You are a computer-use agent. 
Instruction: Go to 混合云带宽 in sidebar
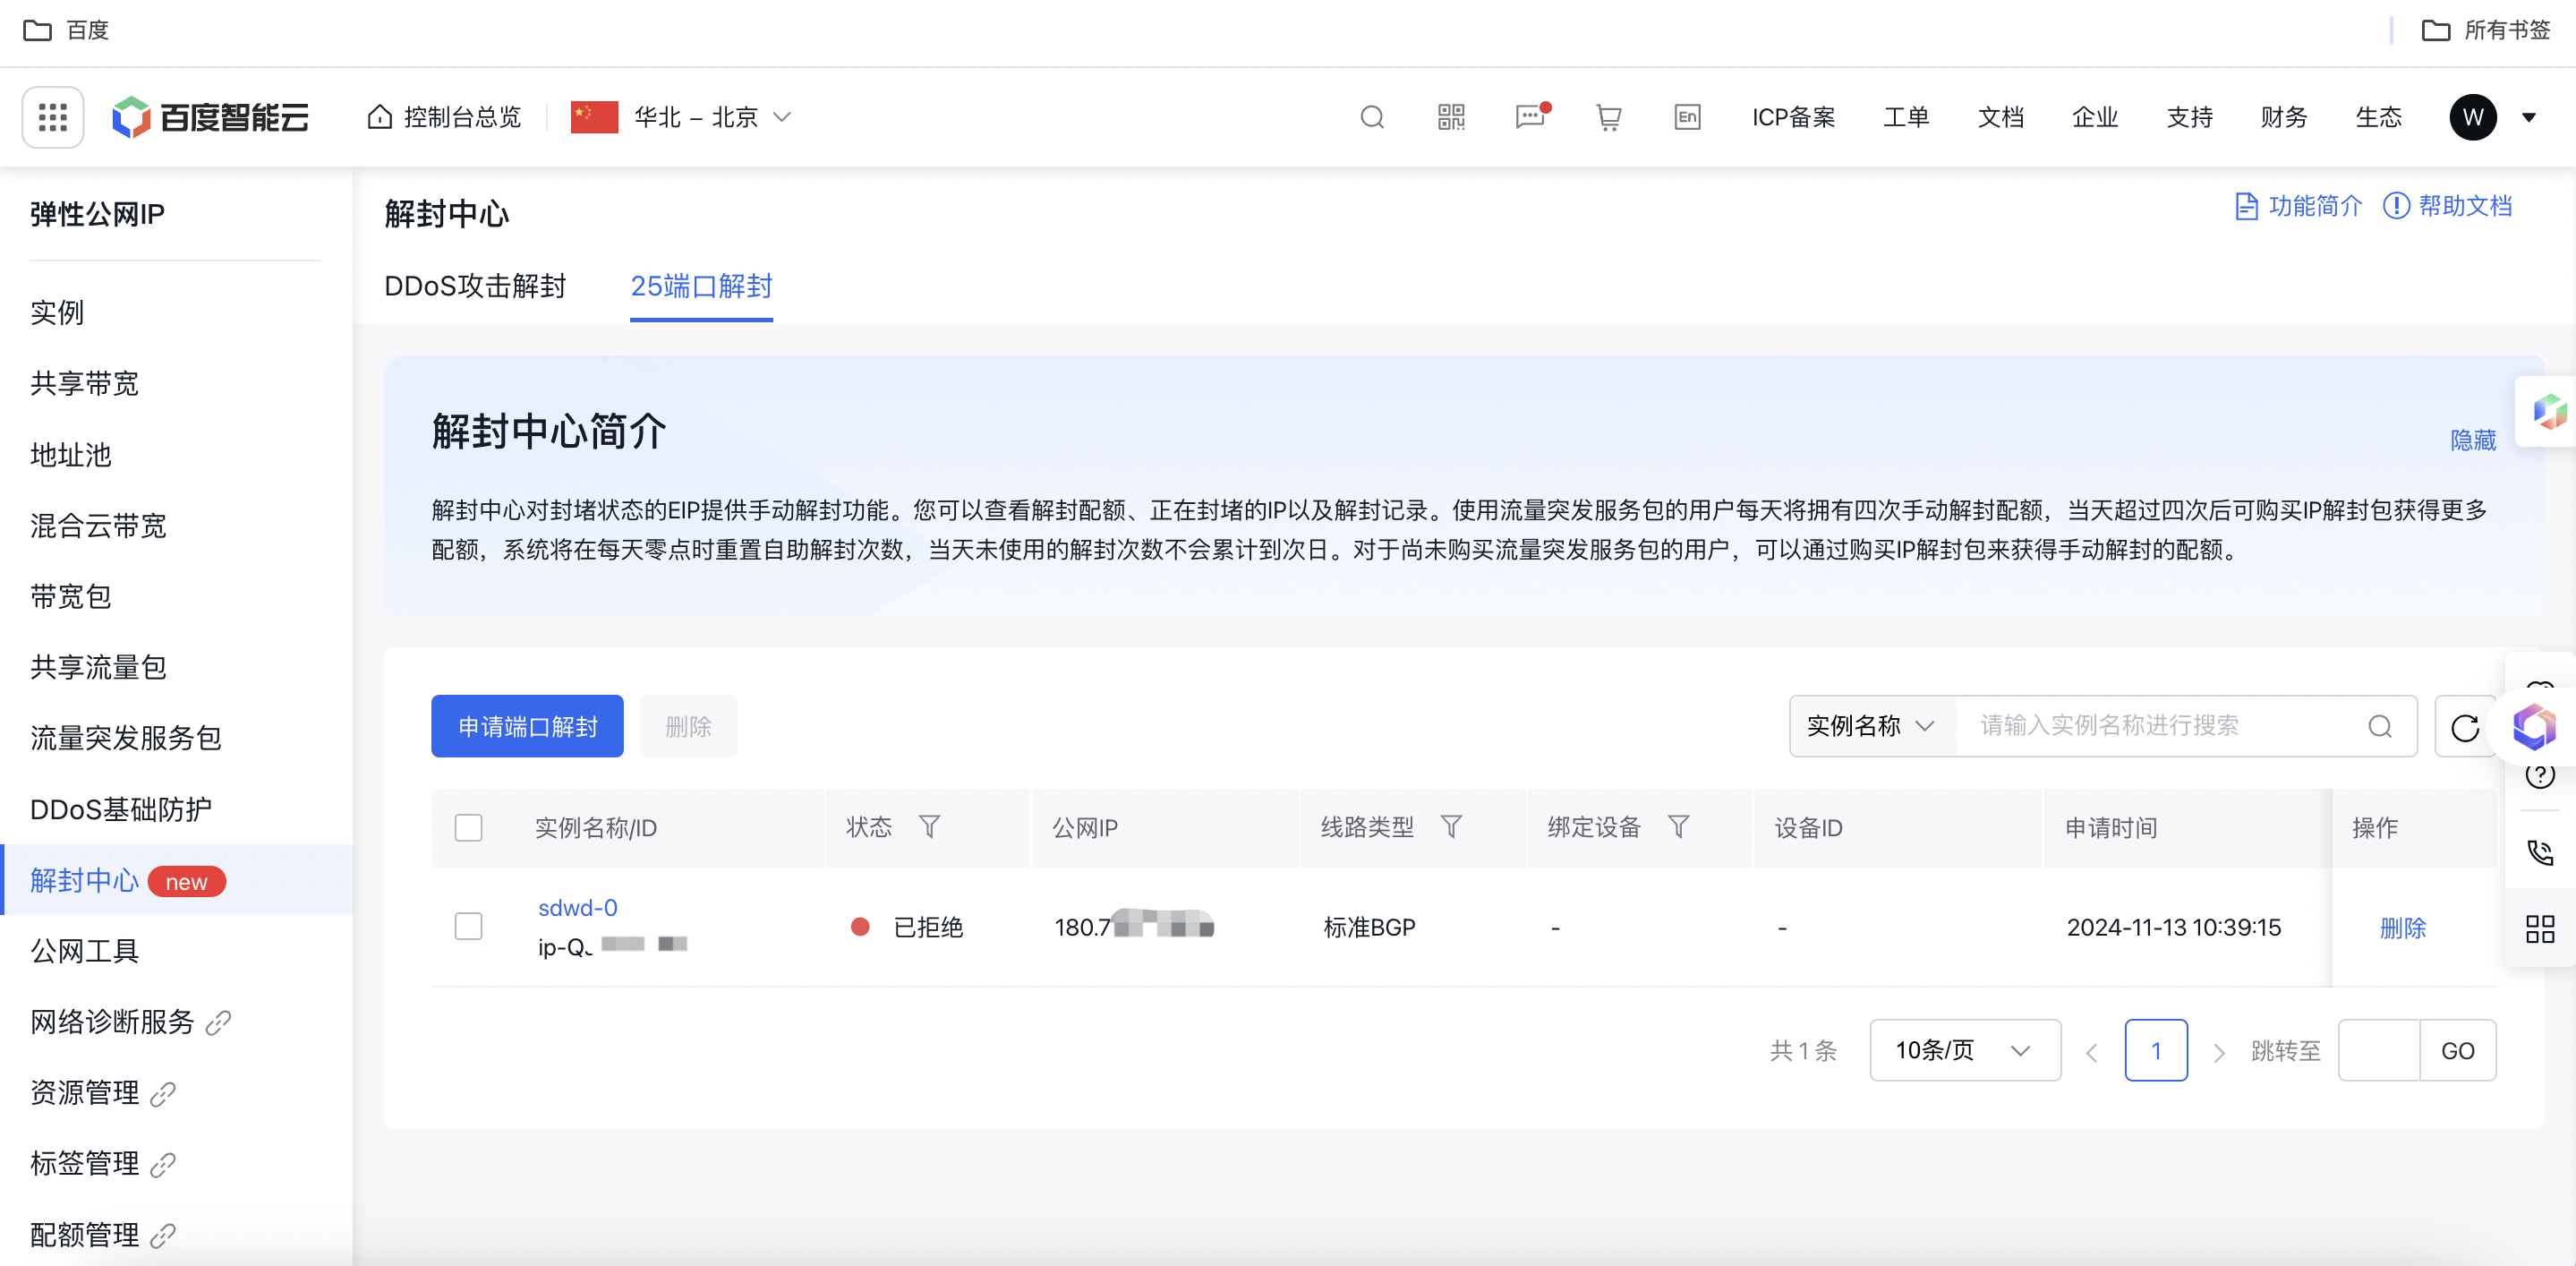pos(98,525)
